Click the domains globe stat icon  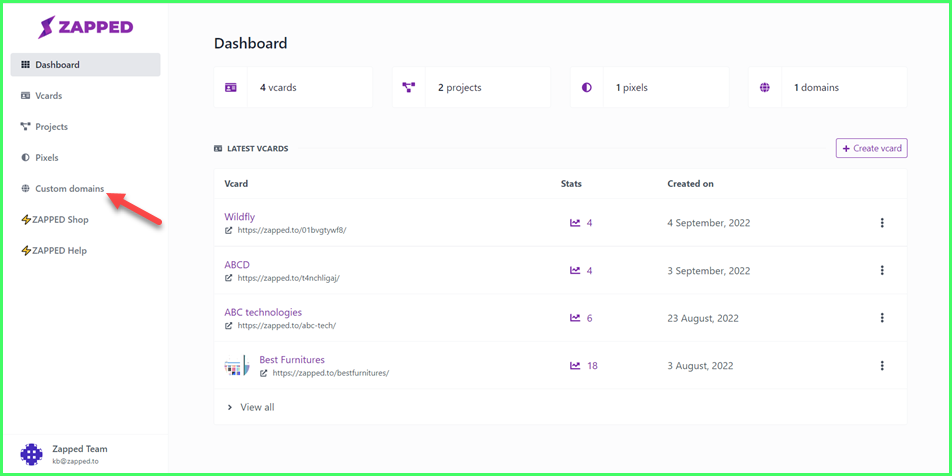click(x=764, y=87)
